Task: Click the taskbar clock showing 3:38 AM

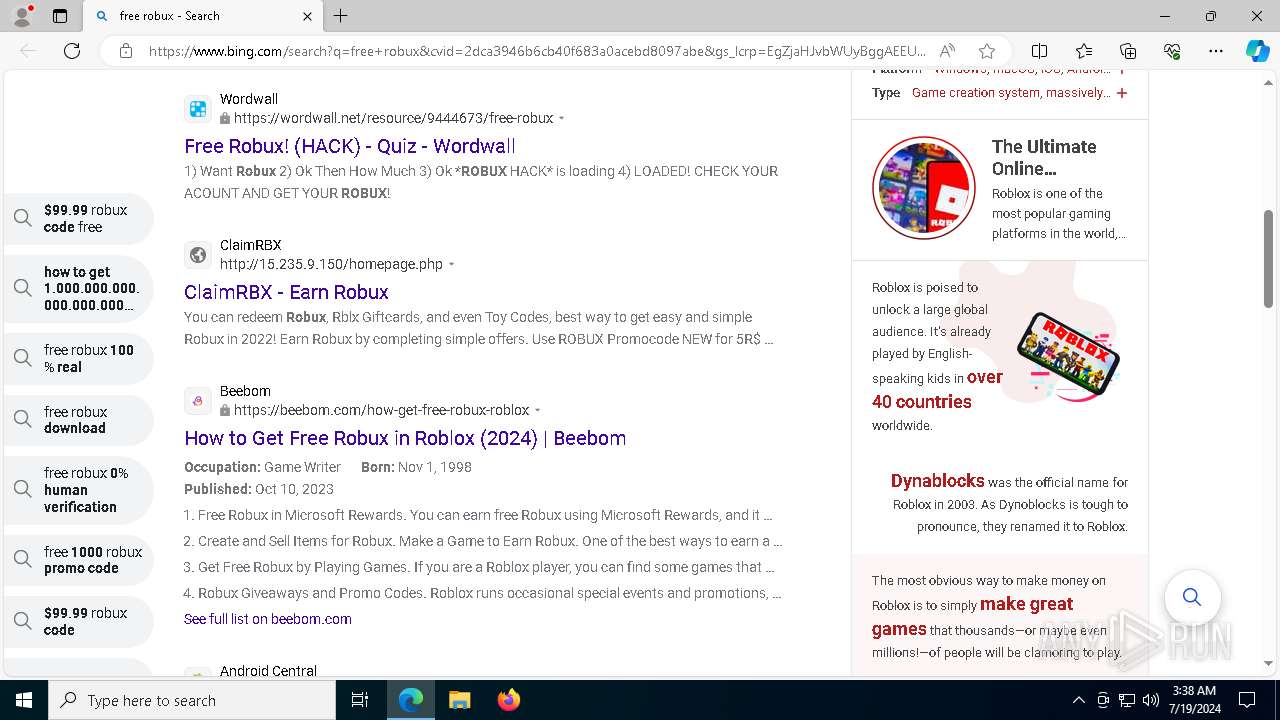Action: 1192,700
